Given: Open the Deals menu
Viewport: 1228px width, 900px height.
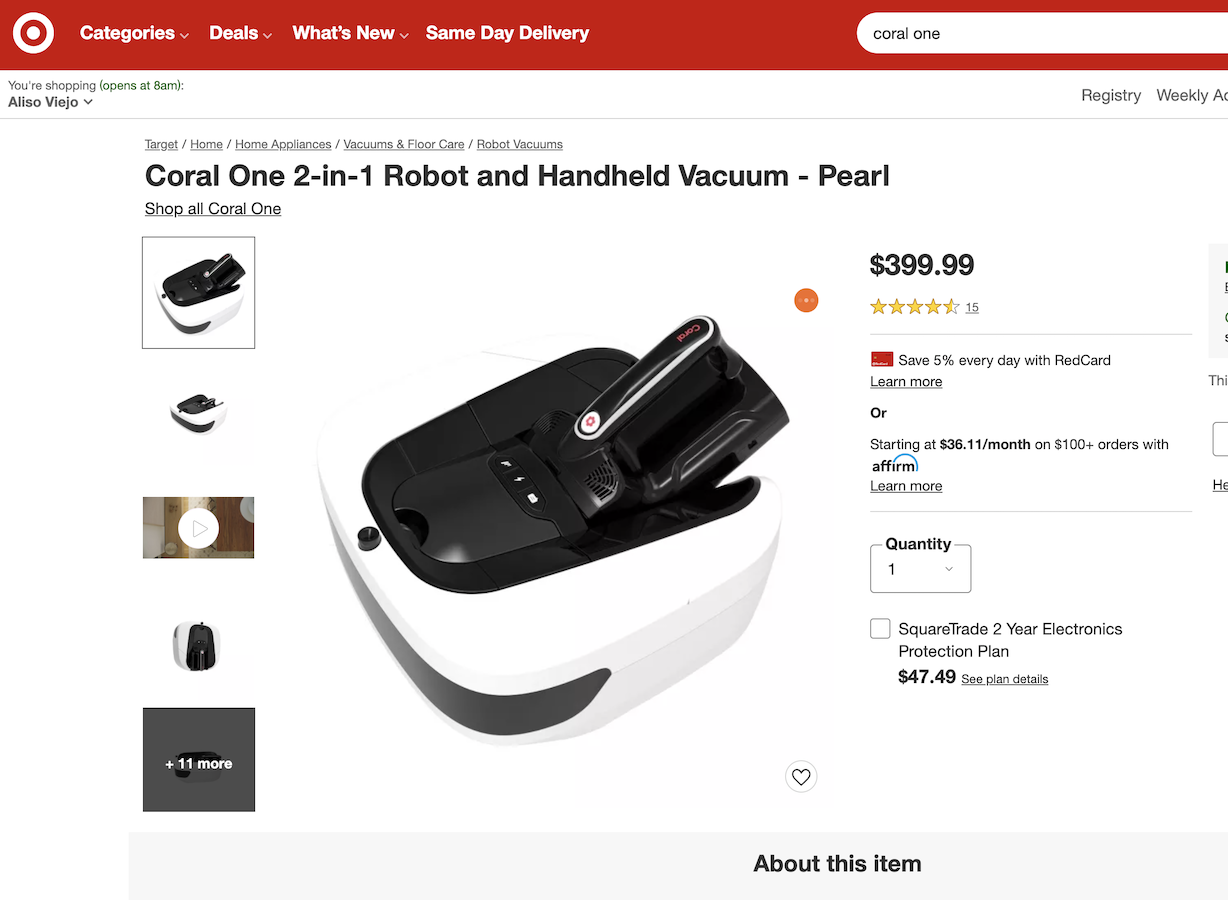Looking at the screenshot, I should coord(240,33).
